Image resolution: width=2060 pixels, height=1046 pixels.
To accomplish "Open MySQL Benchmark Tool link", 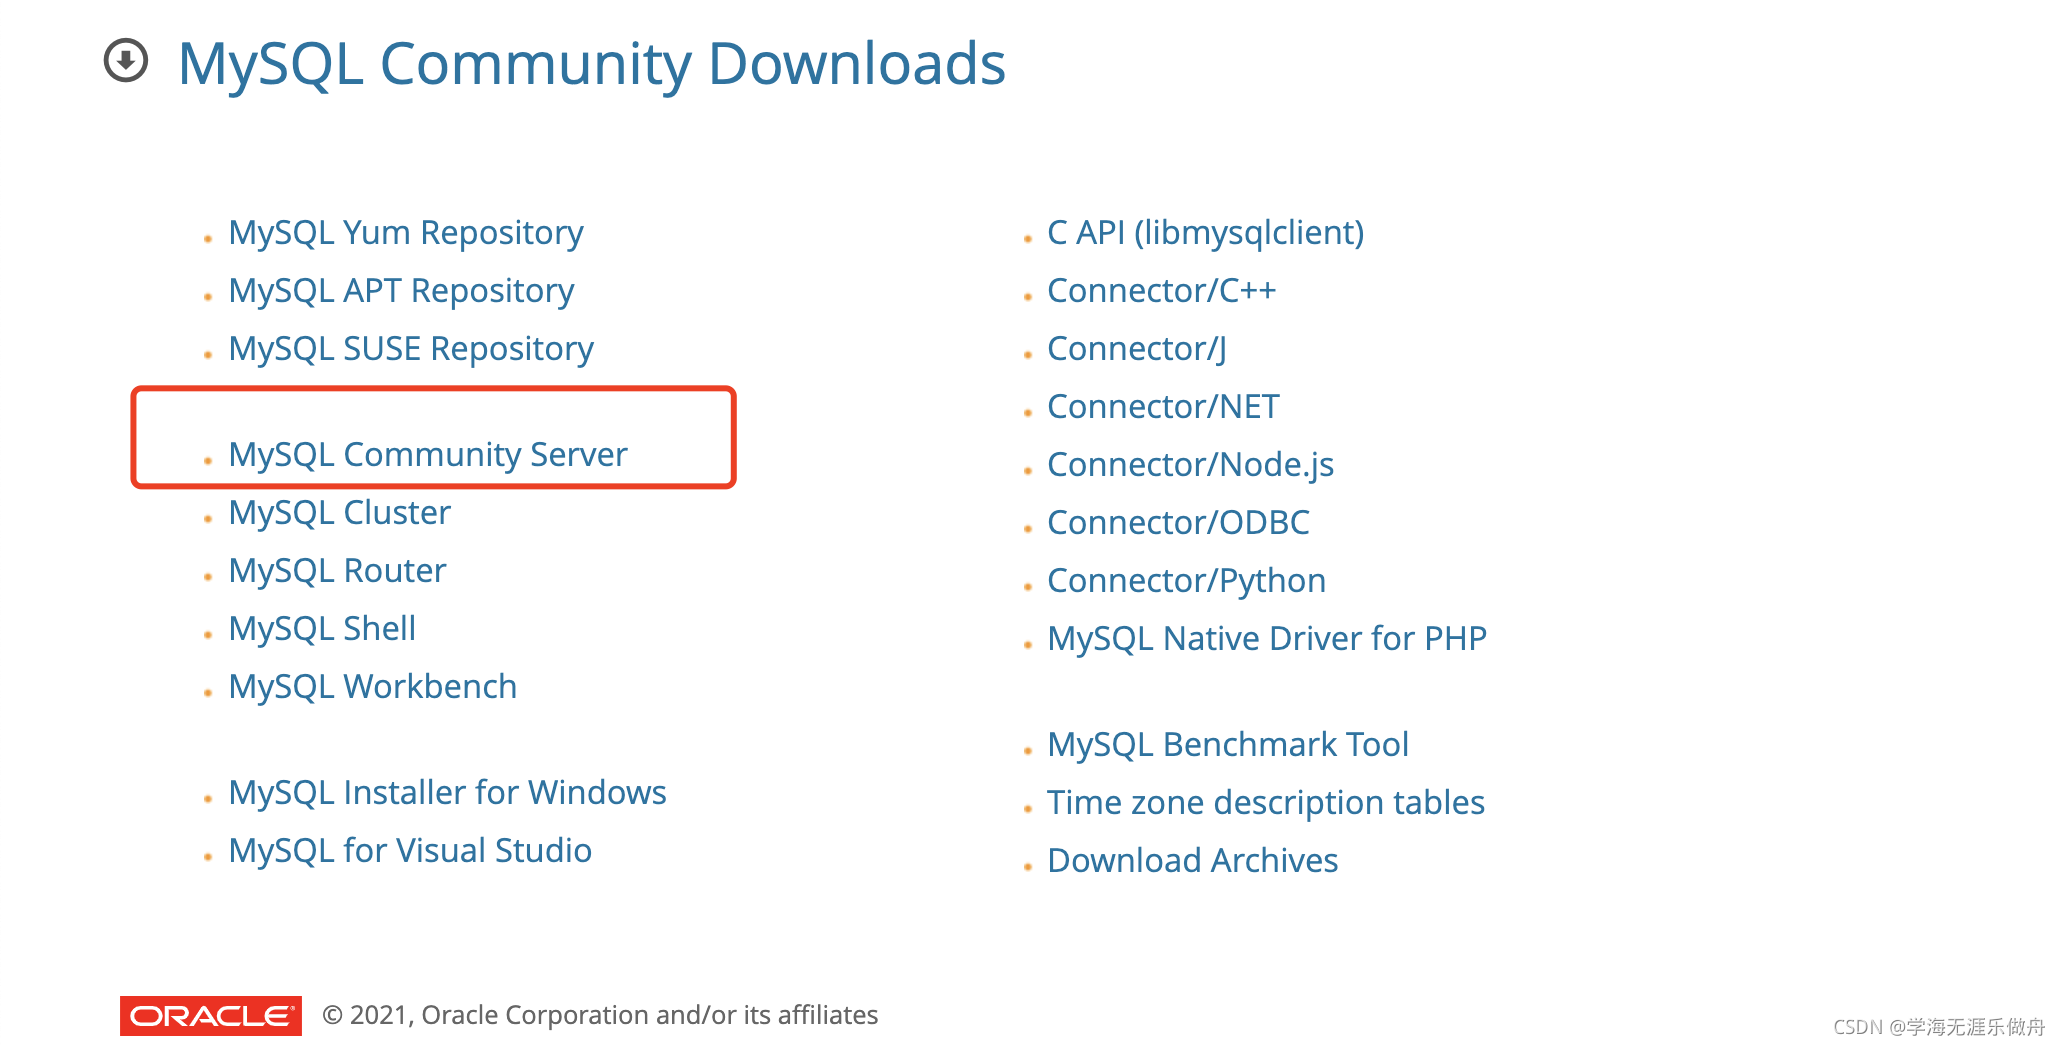I will tap(1228, 745).
